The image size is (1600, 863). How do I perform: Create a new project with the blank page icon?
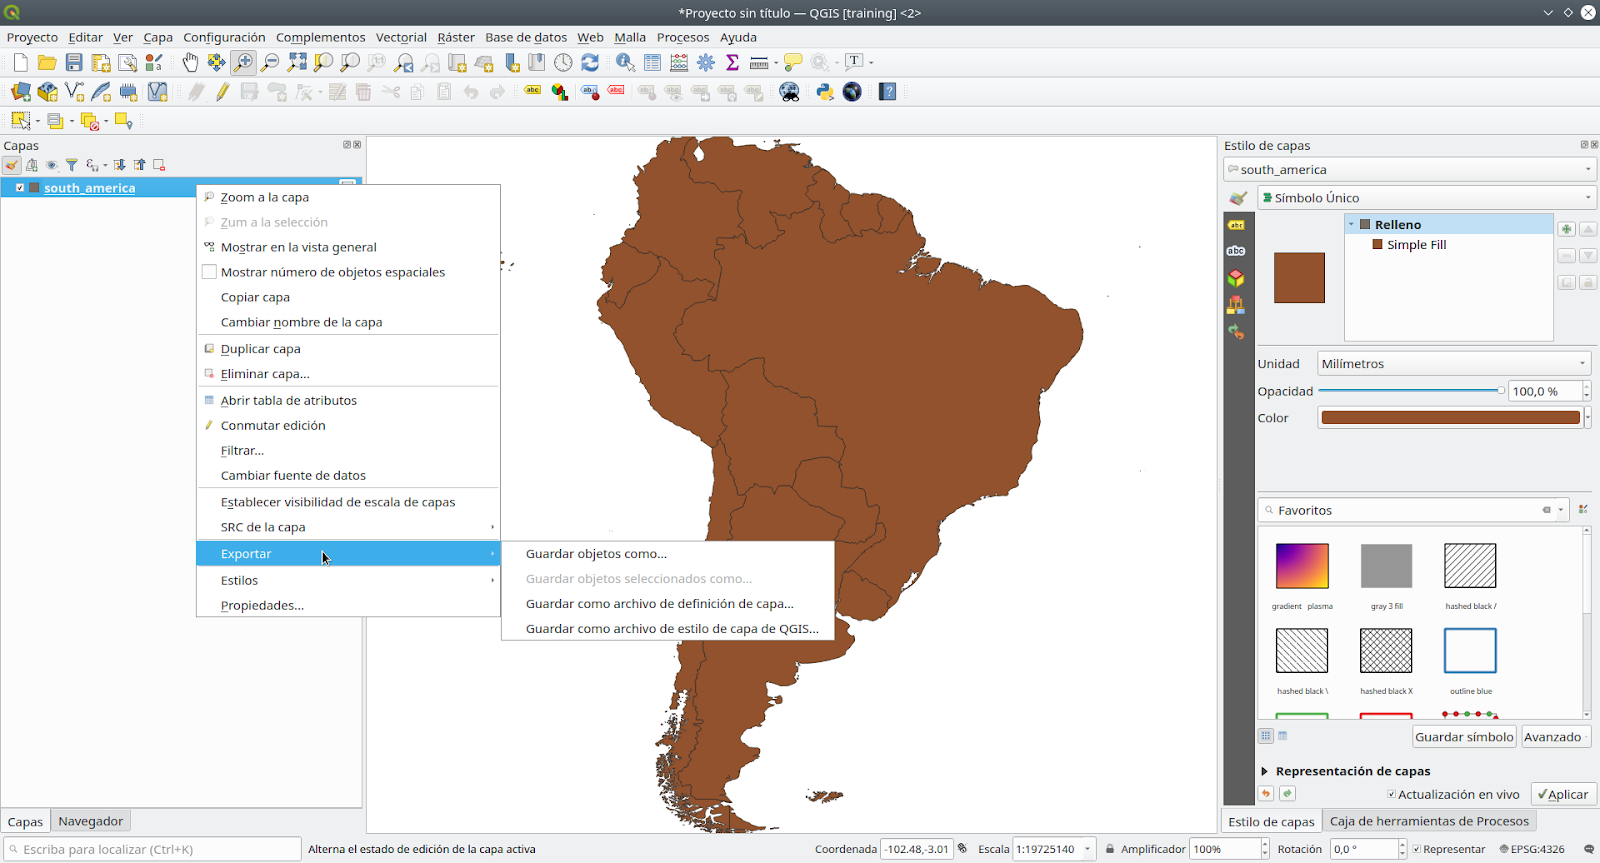pos(20,63)
